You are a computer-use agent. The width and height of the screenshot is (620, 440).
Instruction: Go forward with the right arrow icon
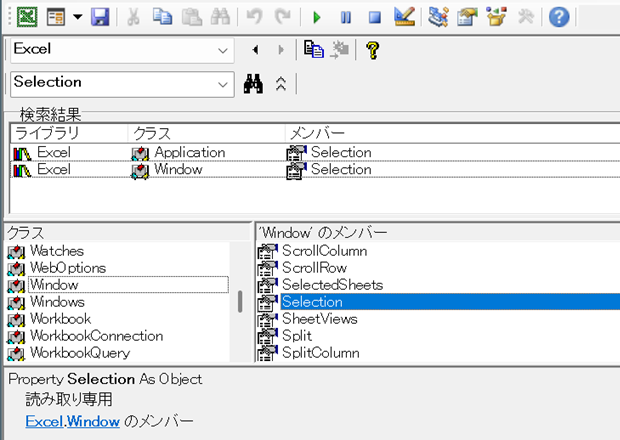click(281, 50)
